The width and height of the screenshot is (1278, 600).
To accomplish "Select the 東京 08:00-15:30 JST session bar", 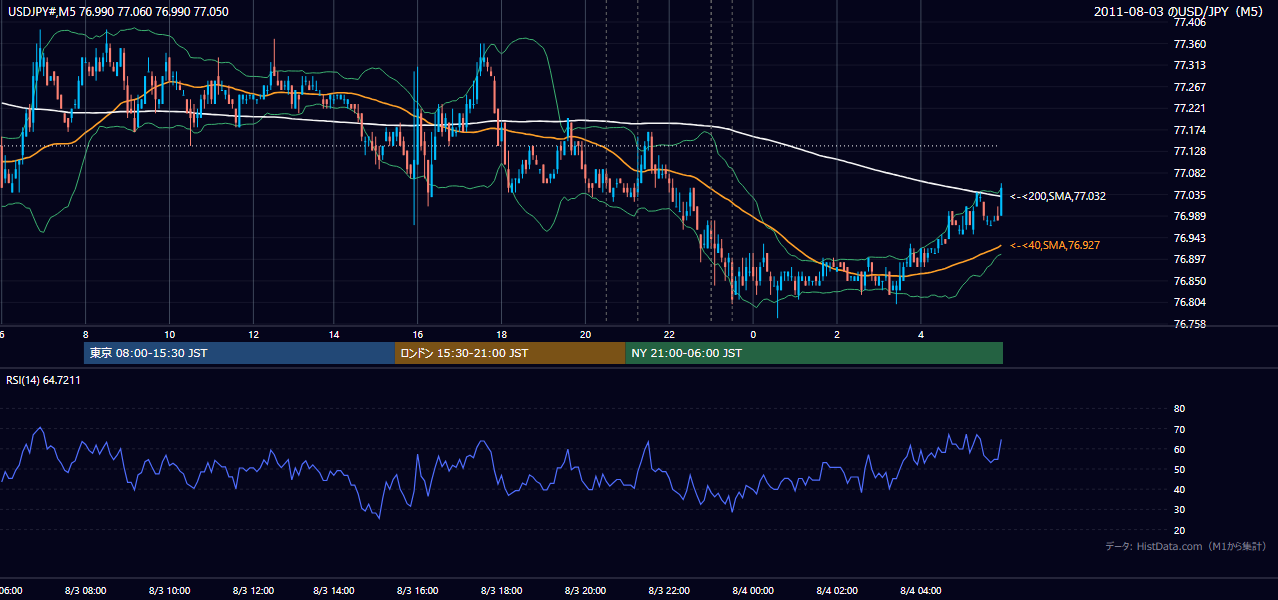I will (x=240, y=353).
